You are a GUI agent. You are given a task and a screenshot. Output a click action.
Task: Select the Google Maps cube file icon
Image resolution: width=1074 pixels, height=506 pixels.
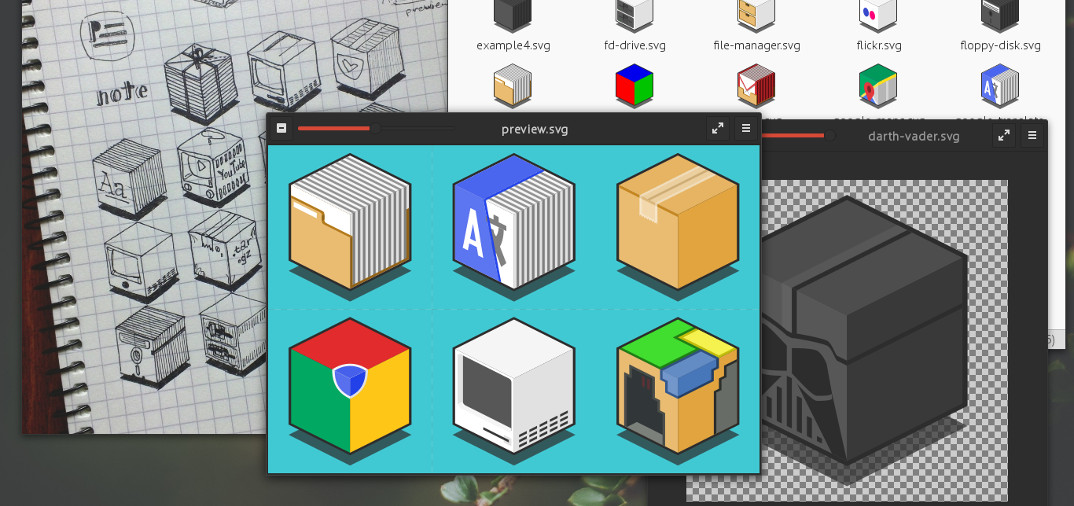(x=878, y=86)
